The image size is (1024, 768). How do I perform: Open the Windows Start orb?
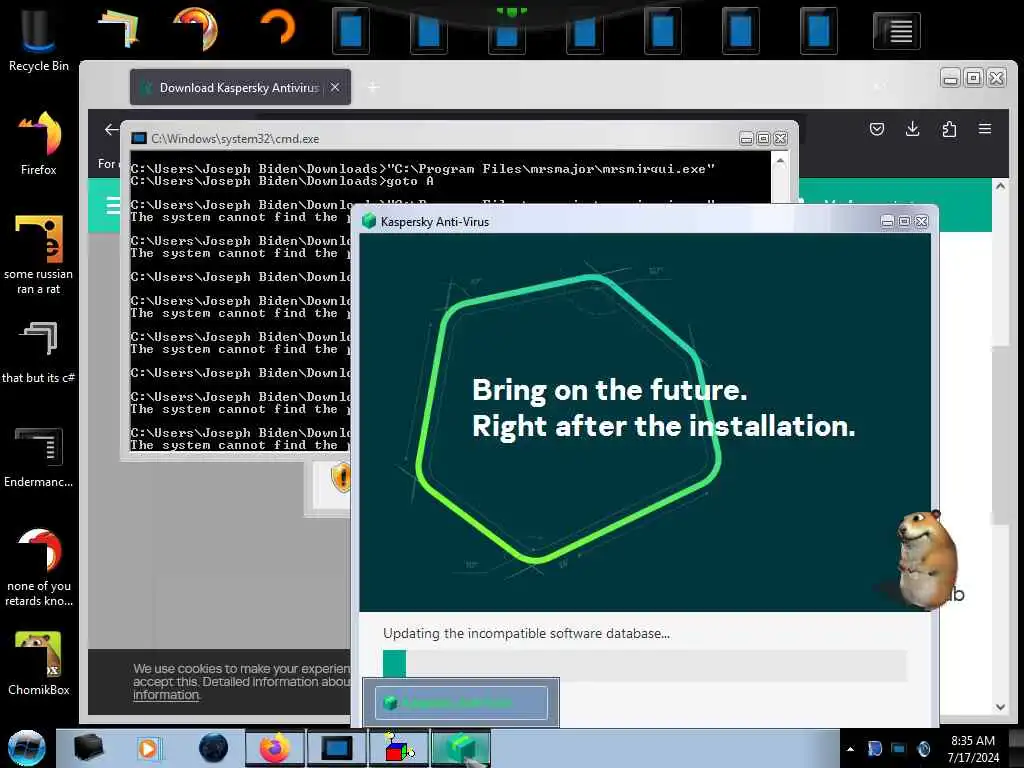[27, 748]
